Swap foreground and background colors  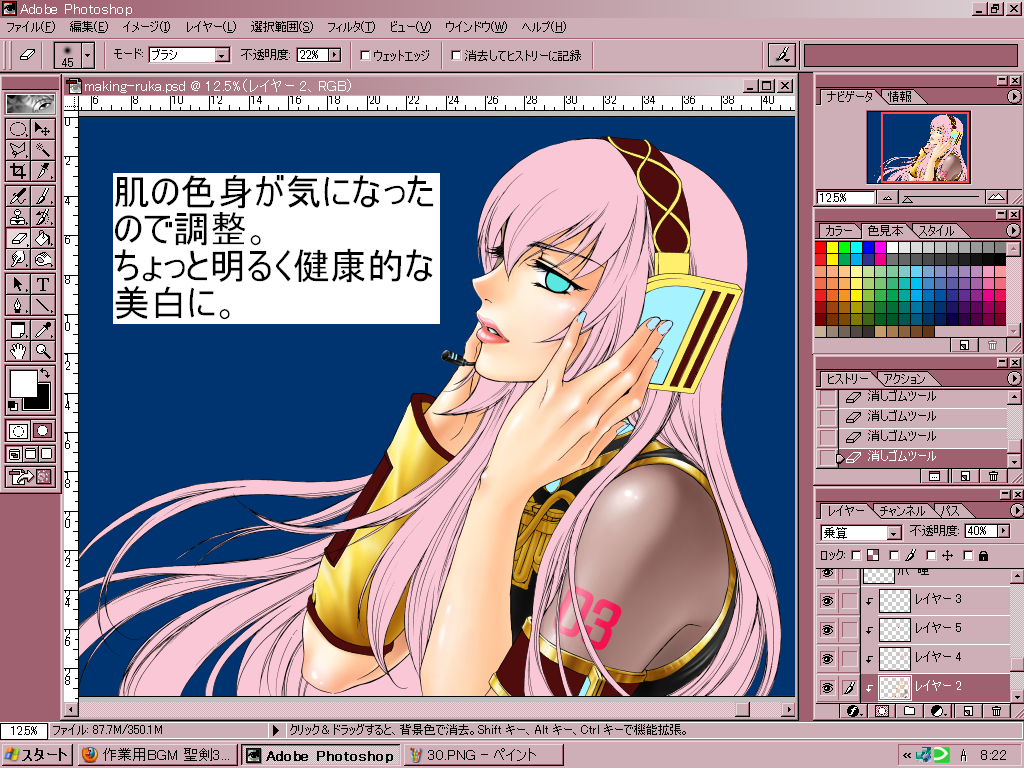[45, 373]
